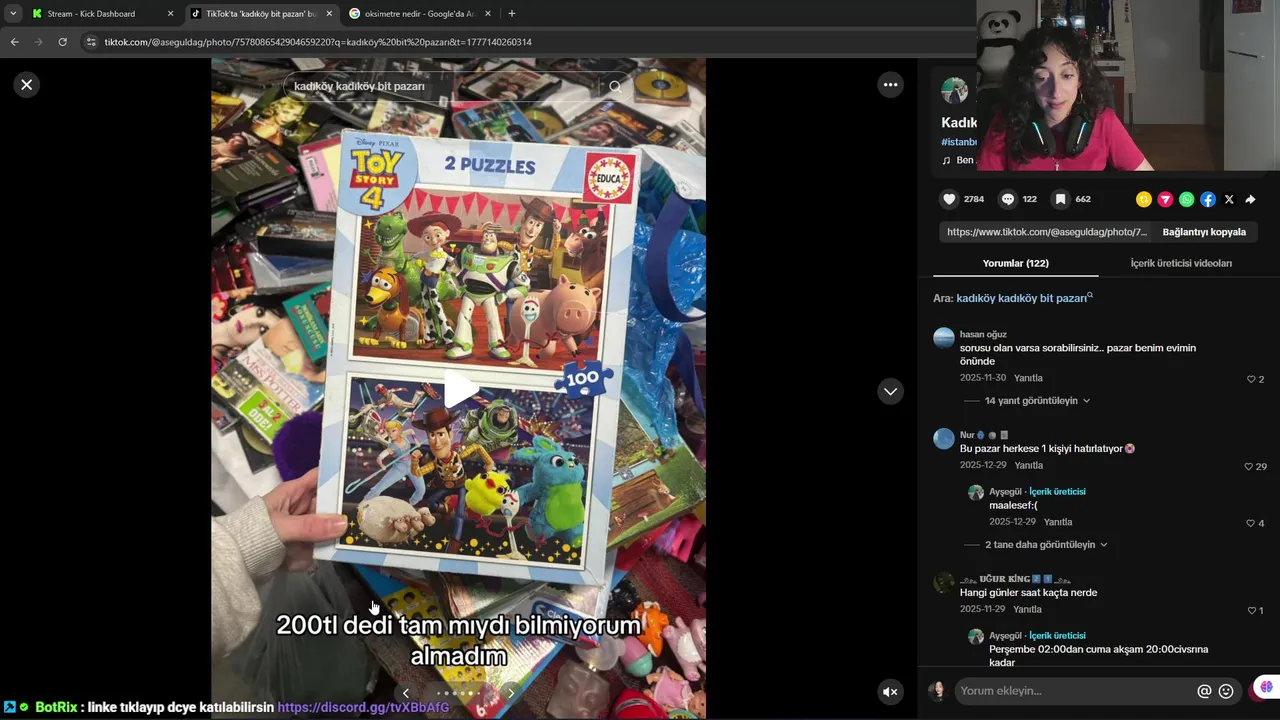Click the Hangi günler saat kaçta nerde comment

[x=1028, y=593]
